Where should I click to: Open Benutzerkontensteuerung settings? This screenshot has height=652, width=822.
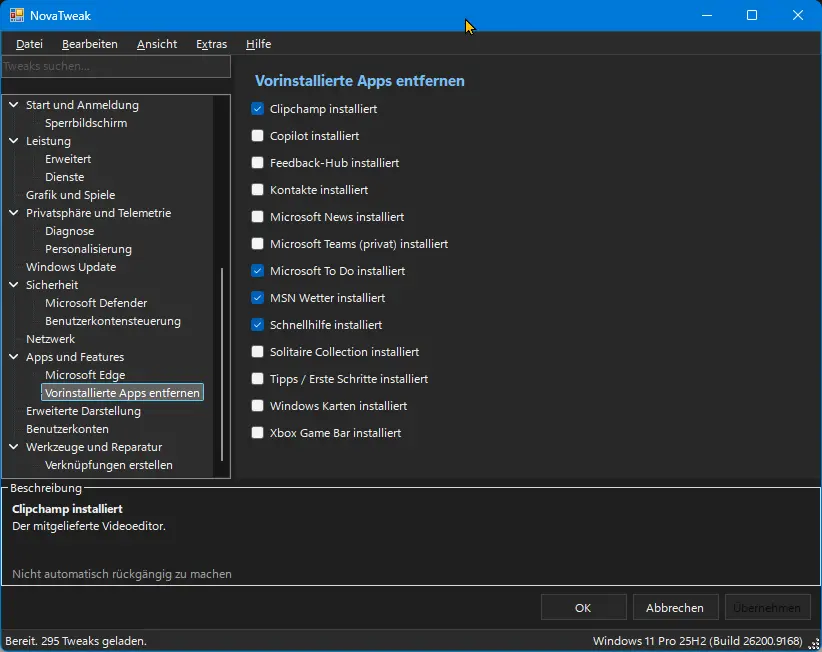point(113,321)
